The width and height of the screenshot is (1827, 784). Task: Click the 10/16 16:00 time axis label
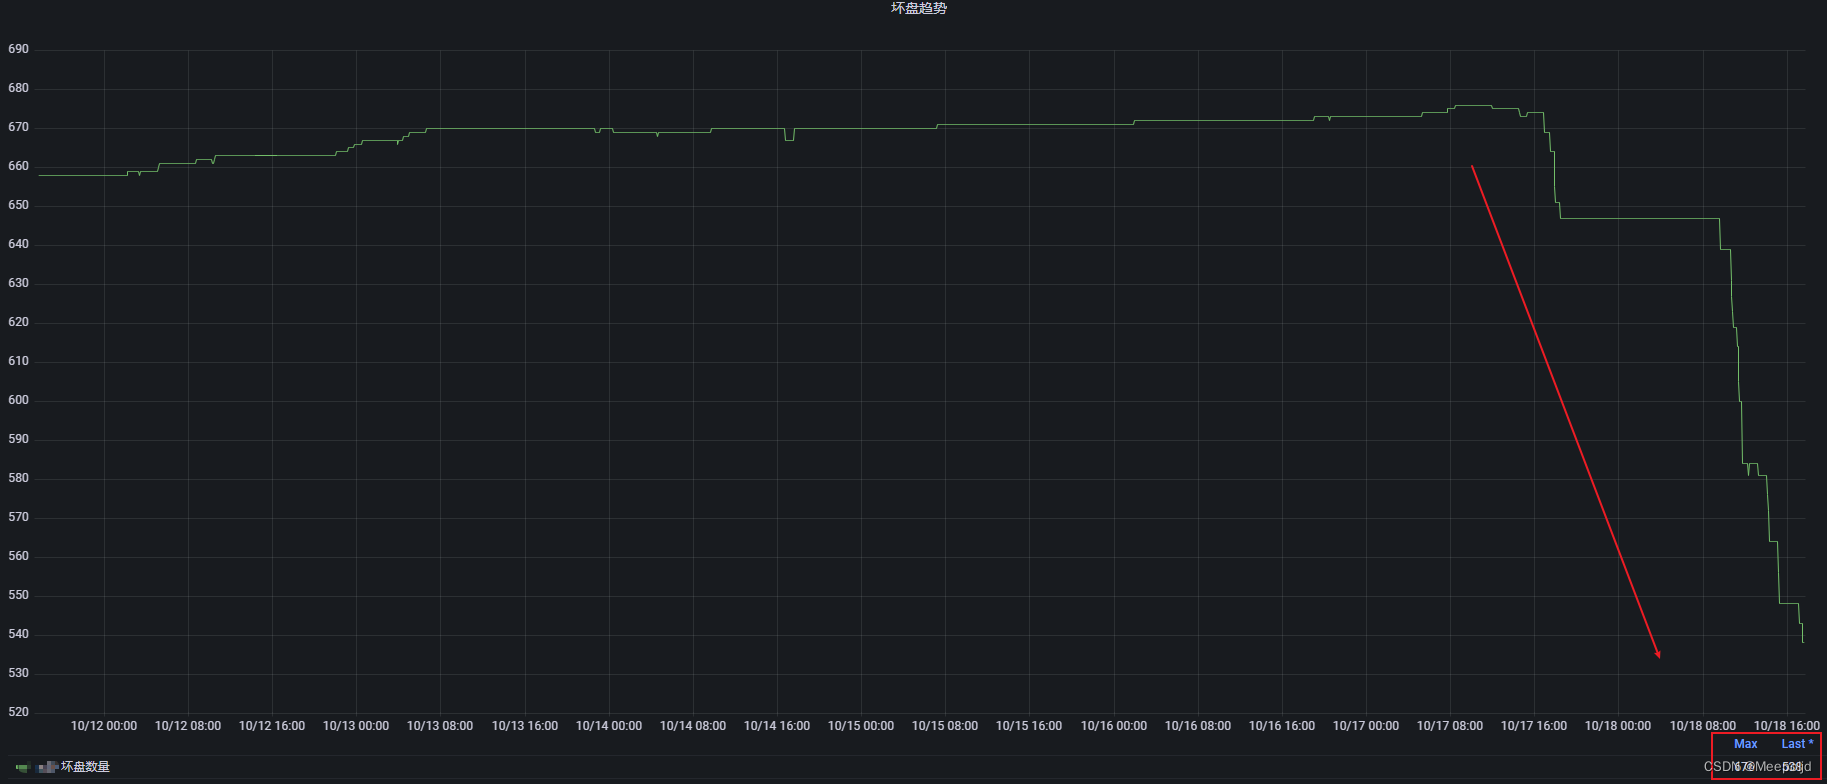coord(1282,726)
